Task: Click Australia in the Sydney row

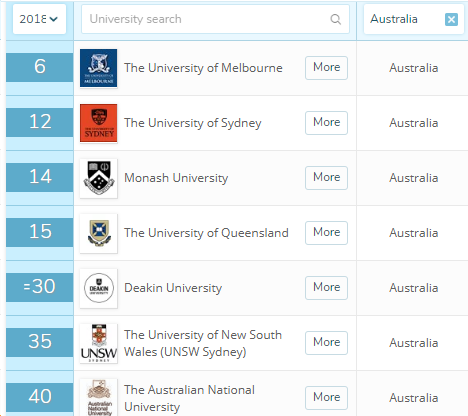Action: [414, 123]
